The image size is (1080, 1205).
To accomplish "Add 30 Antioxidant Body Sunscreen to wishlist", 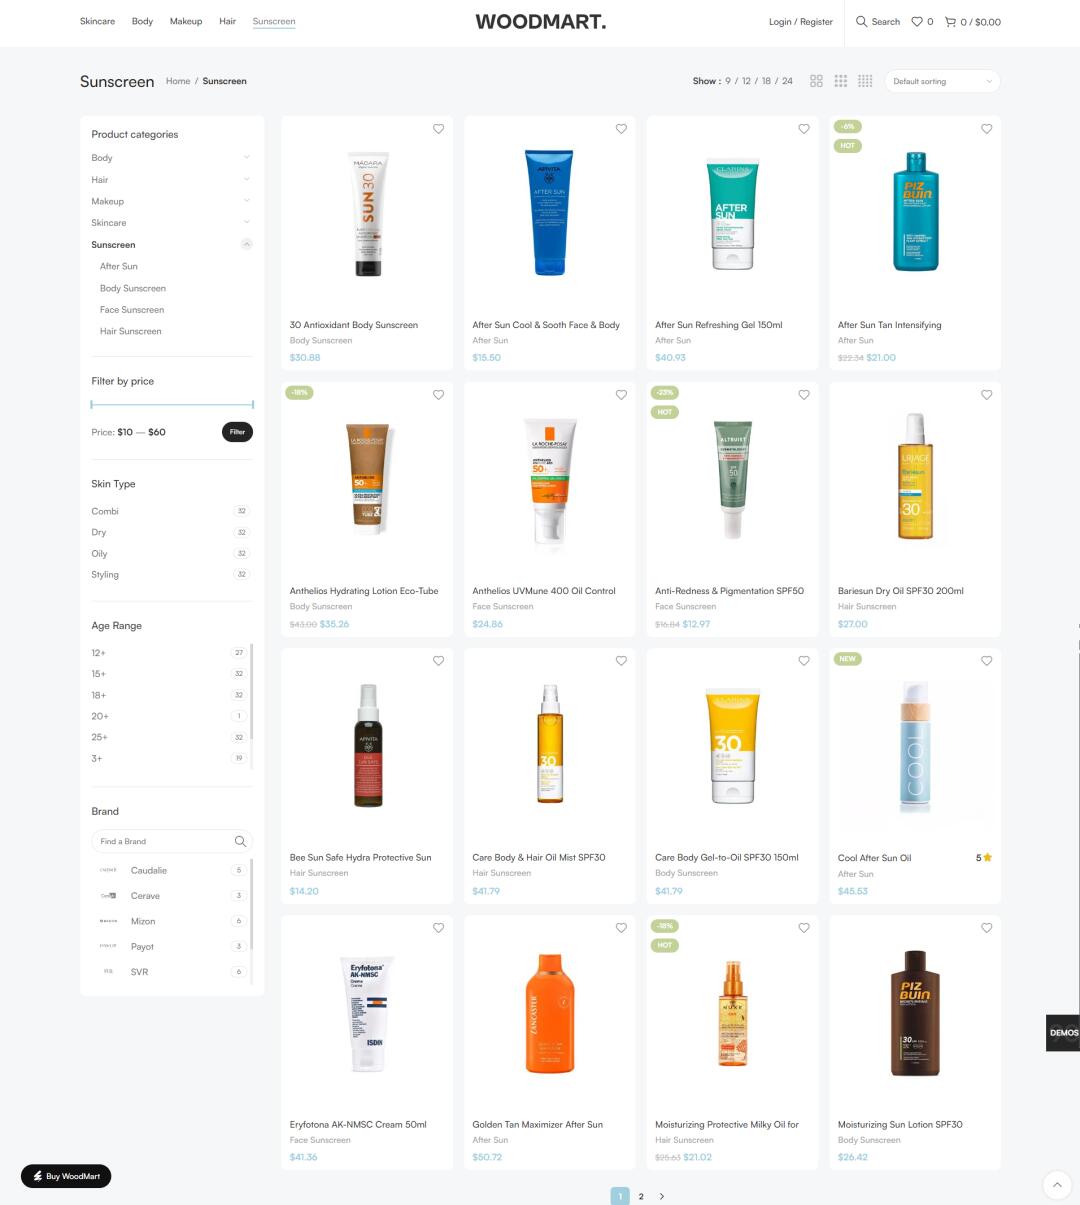I will 438,129.
